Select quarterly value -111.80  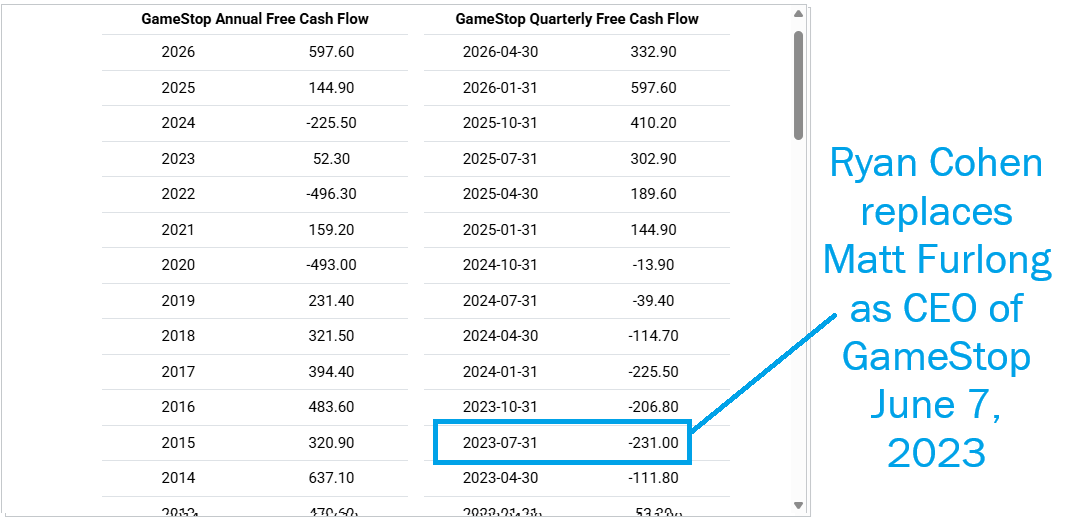653,478
